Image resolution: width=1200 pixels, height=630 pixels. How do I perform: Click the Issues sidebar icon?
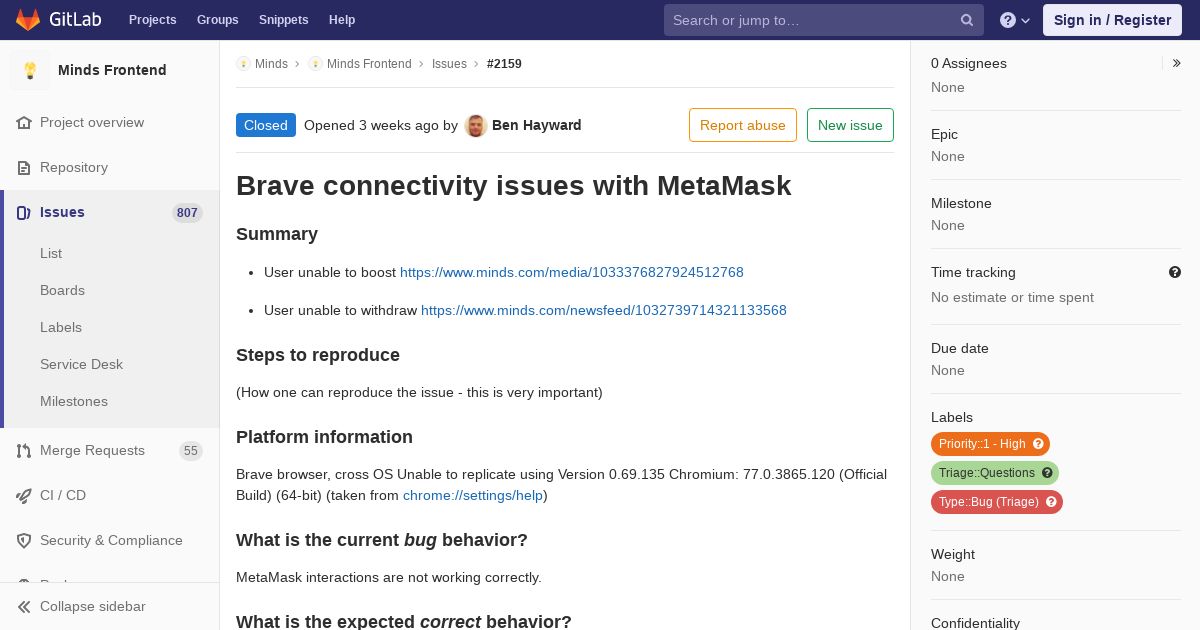point(24,213)
